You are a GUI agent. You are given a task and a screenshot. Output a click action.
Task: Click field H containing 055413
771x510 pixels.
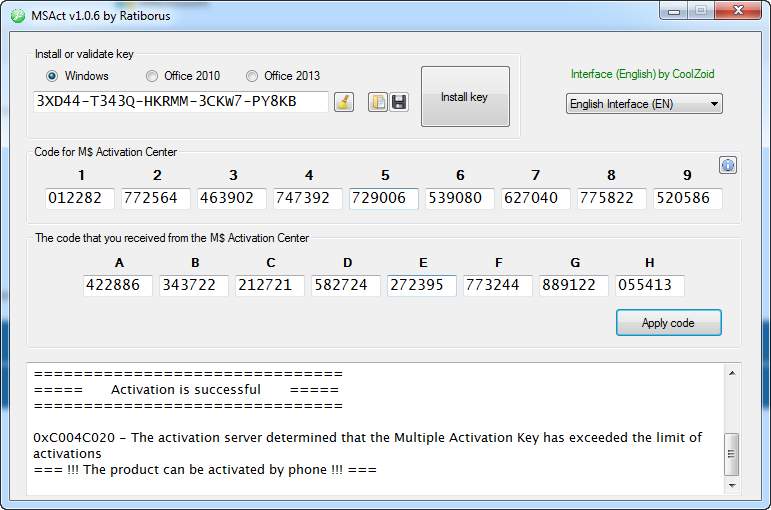click(x=650, y=285)
